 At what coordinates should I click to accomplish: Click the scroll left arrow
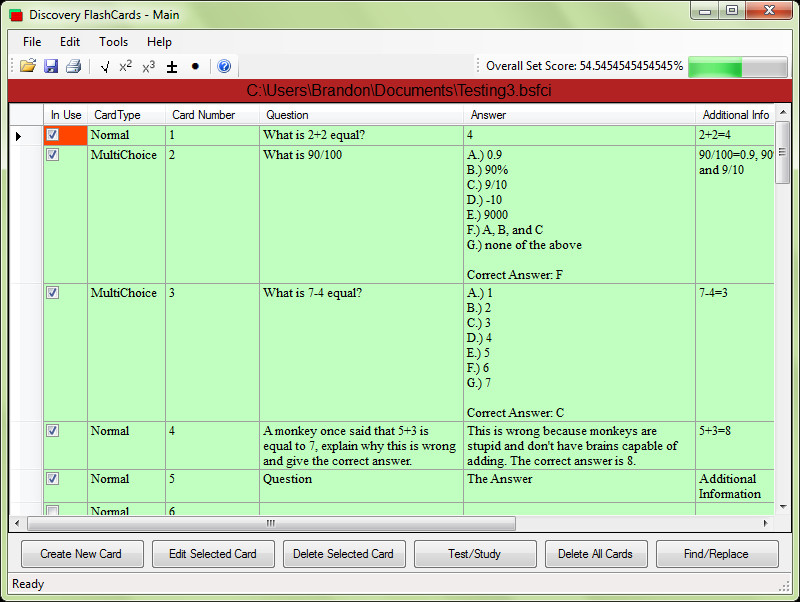(17, 523)
